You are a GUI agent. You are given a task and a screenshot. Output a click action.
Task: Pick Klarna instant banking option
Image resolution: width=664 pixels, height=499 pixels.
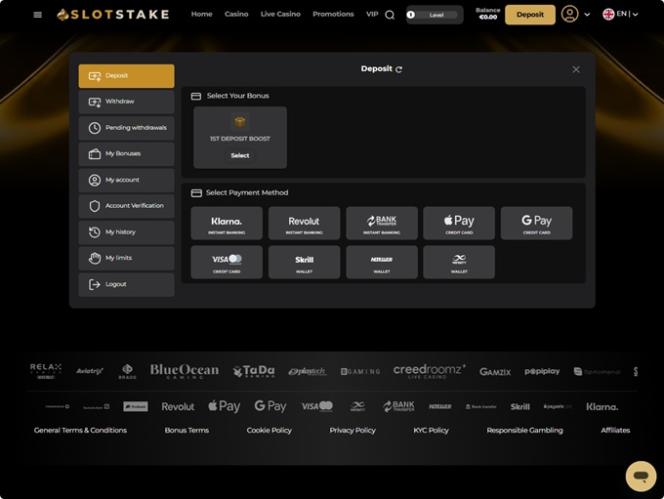click(x=227, y=223)
